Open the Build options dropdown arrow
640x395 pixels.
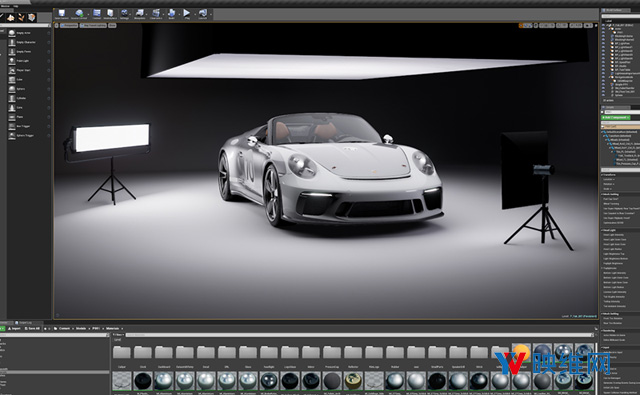[x=178, y=14]
